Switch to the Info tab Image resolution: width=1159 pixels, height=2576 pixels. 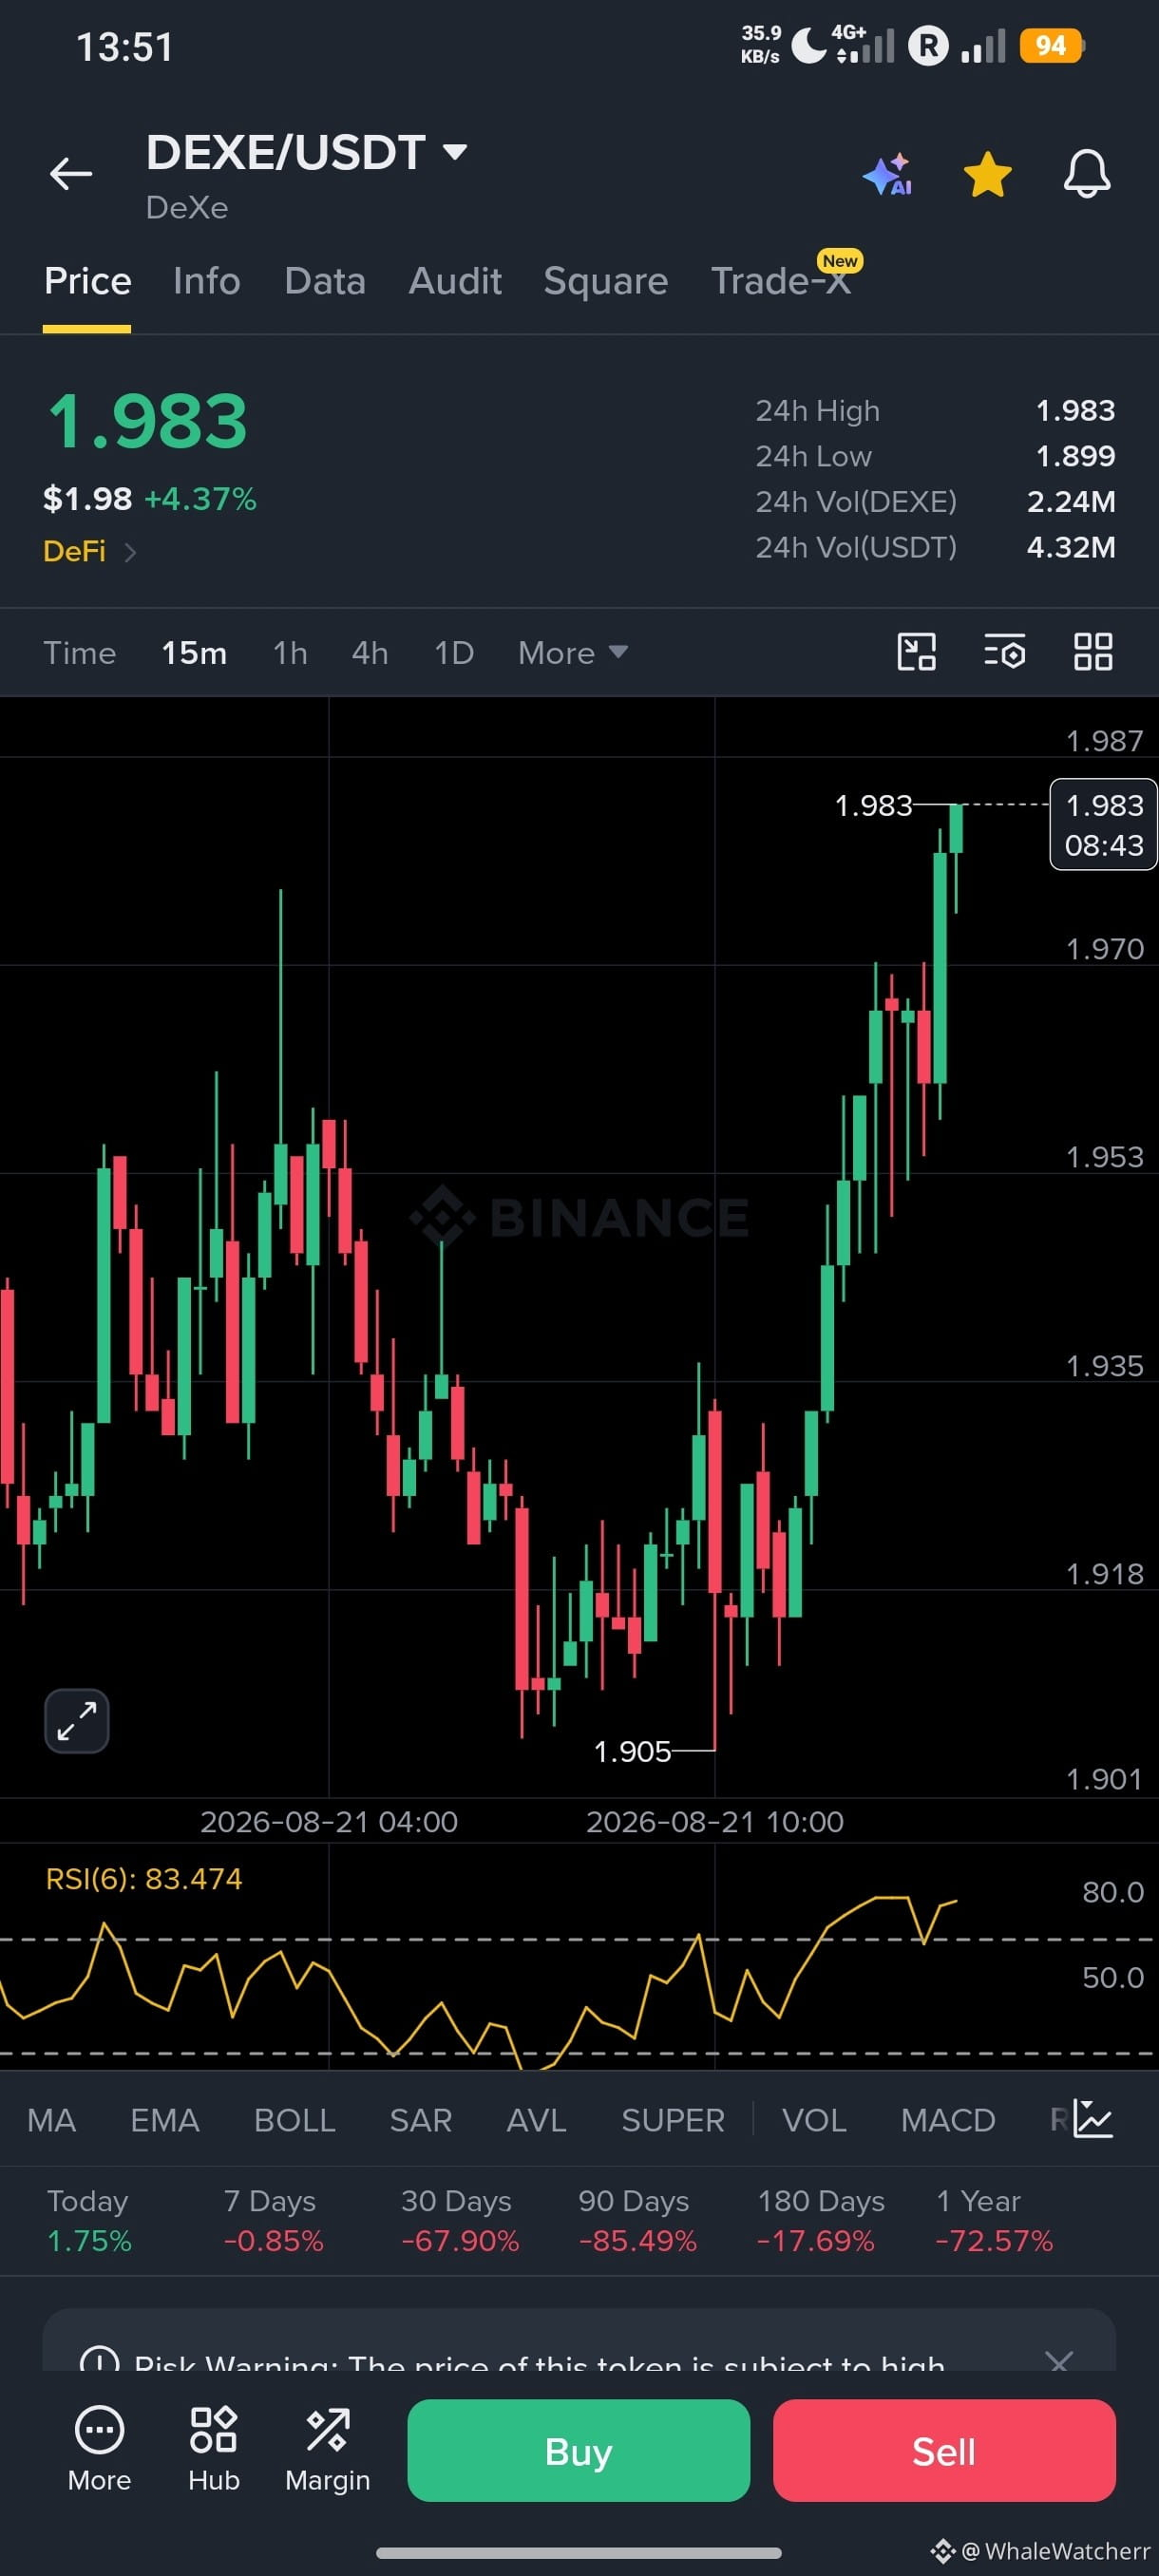point(207,281)
